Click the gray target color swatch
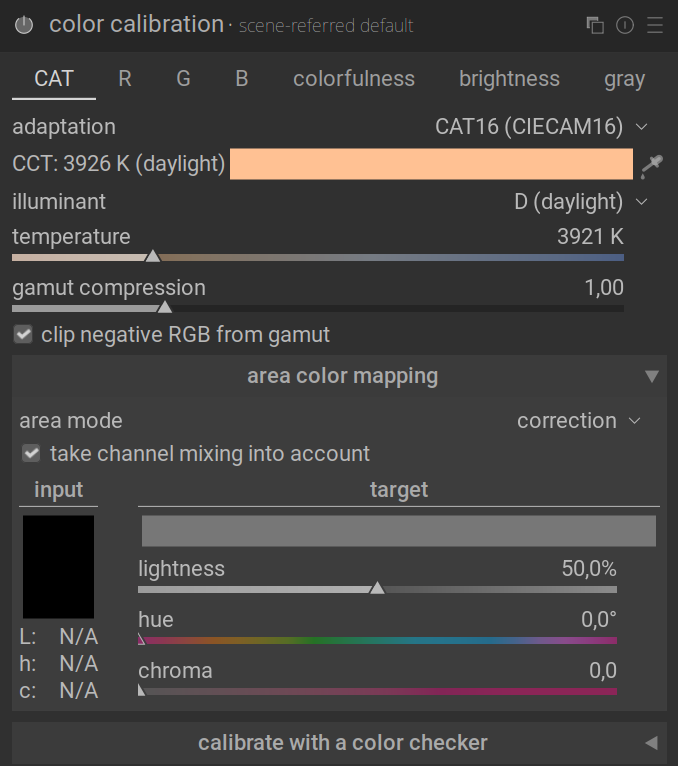Screen dimensions: 678x766 399,531
